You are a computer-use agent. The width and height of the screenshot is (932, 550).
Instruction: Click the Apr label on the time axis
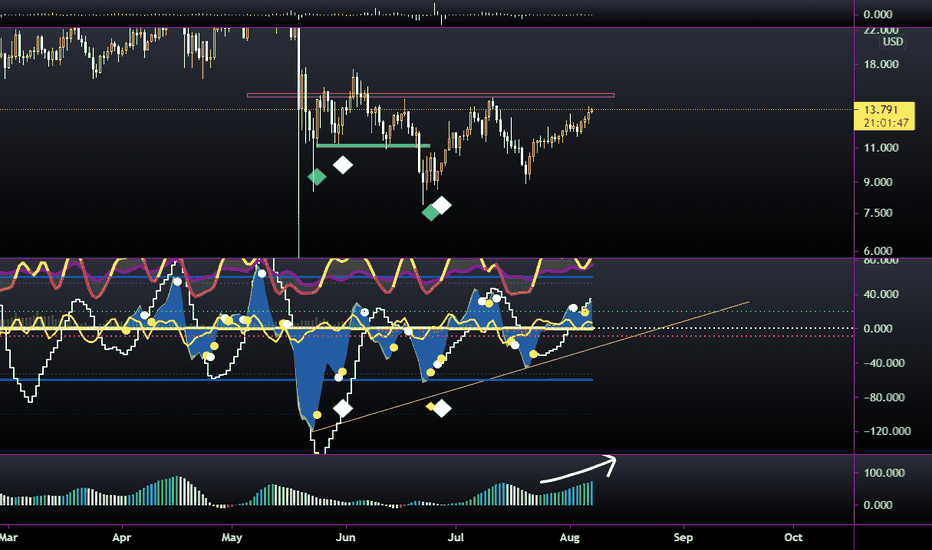tap(121, 538)
